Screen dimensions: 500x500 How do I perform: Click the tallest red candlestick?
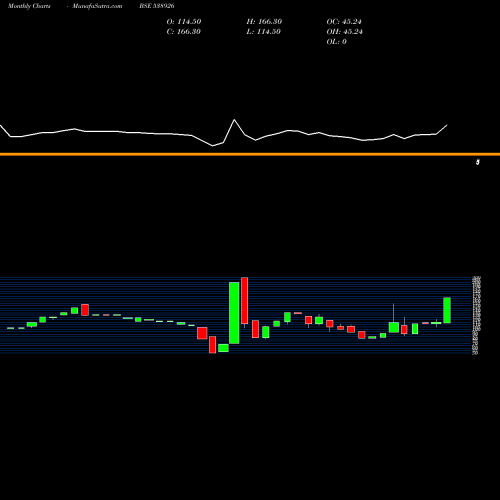pos(245,300)
